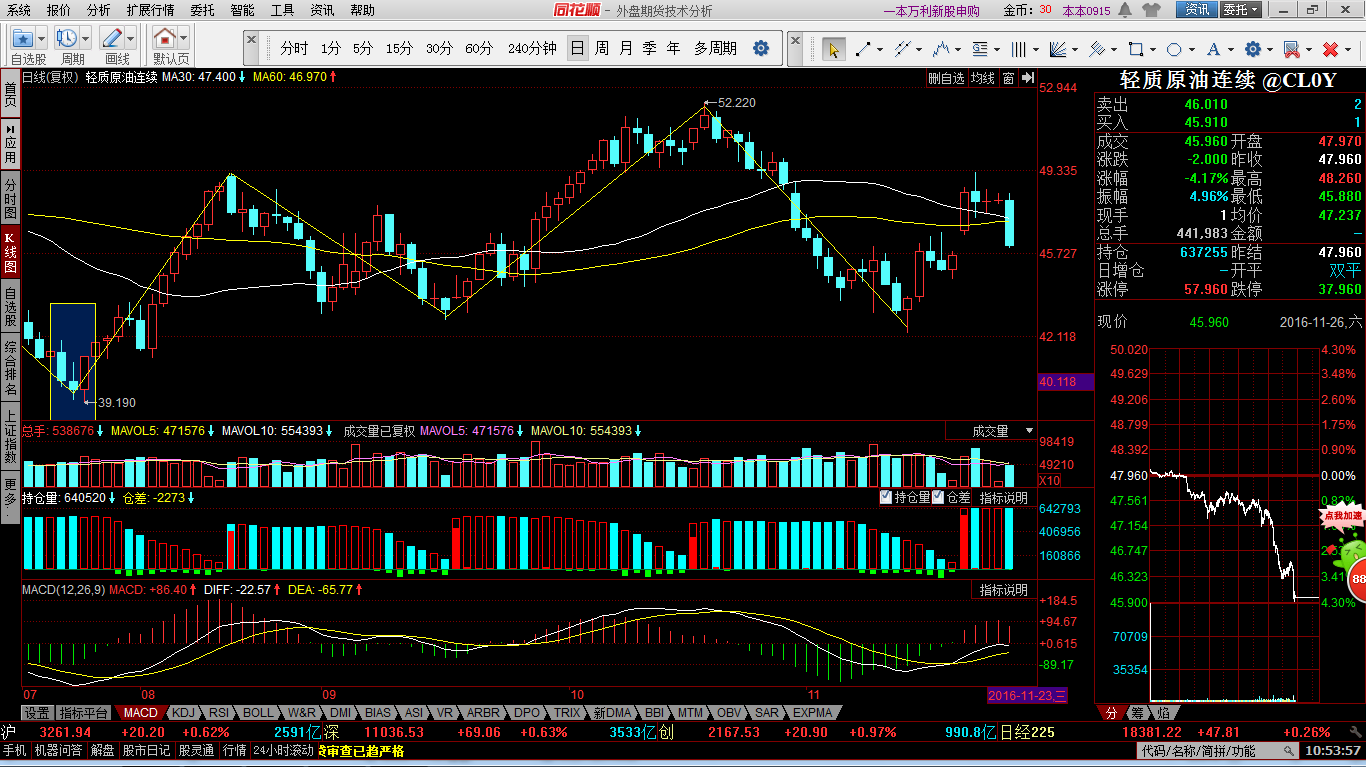
Task: Switch chart to 60分 period
Action: (x=479, y=48)
